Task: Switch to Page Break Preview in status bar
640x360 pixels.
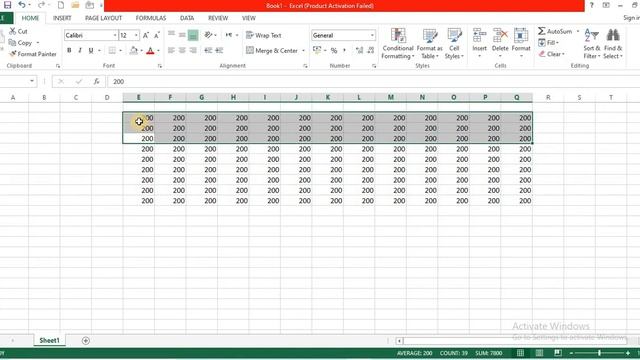Action: [558, 353]
